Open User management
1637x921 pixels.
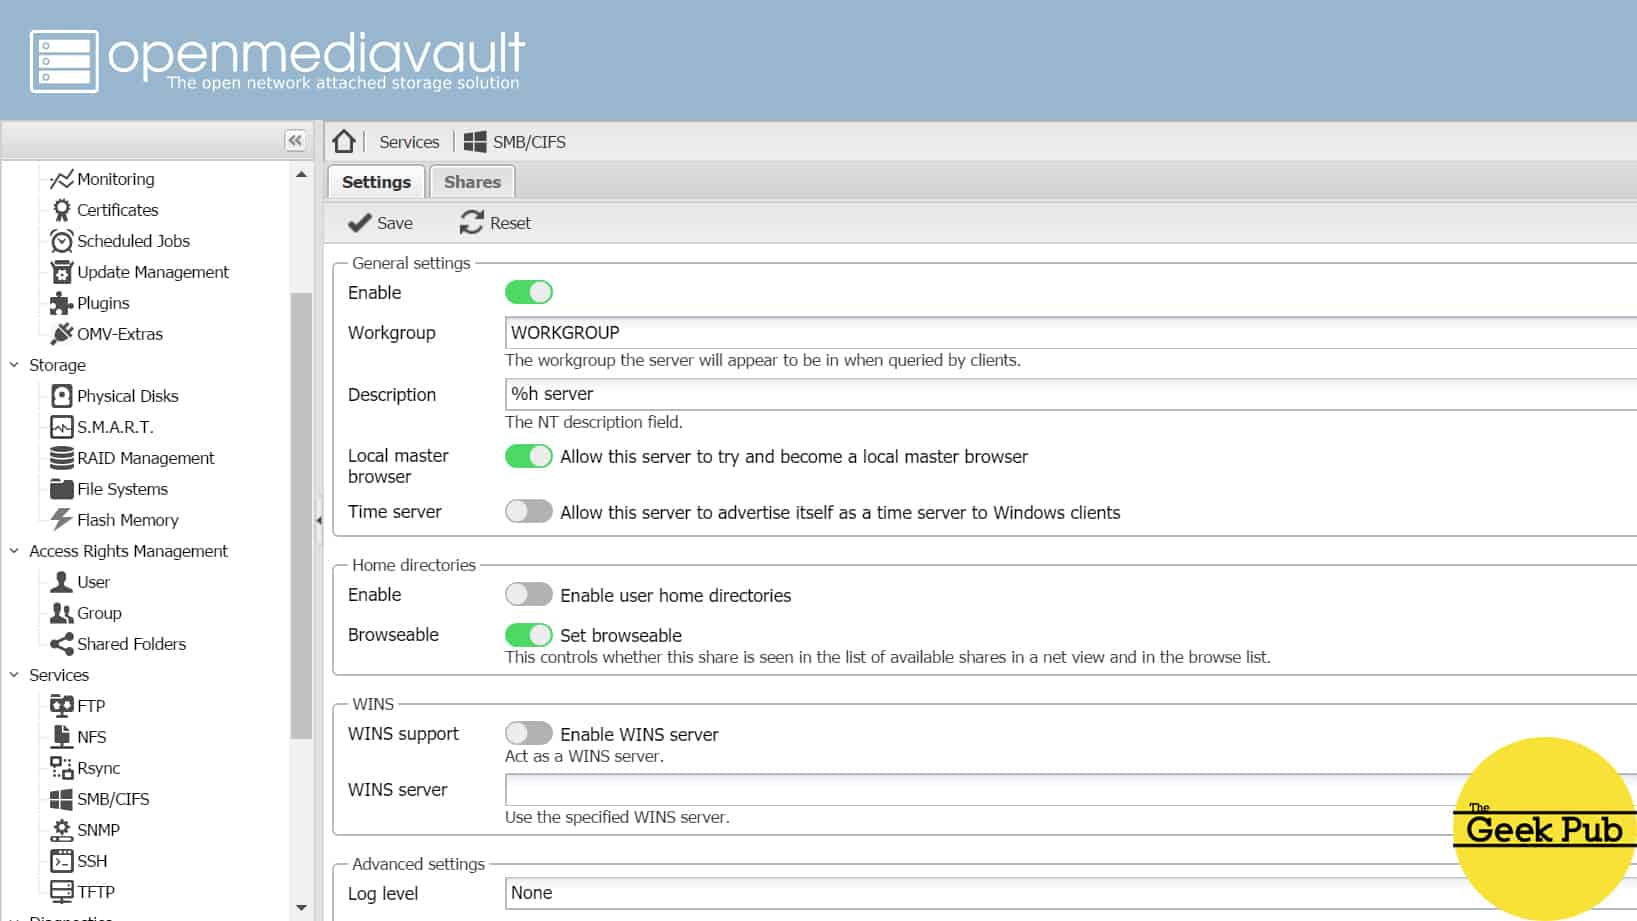[x=80, y=582]
